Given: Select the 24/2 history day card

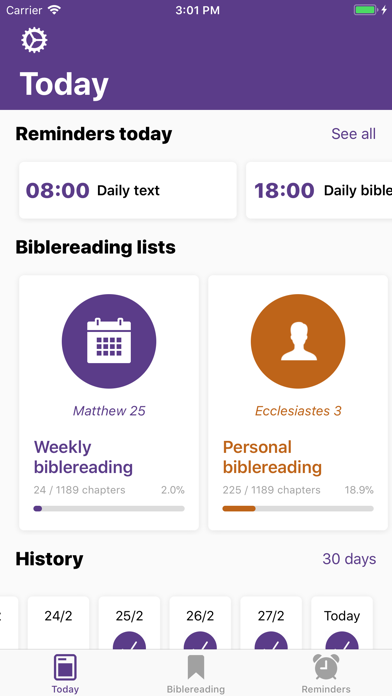Looking at the screenshot, I should click(x=58, y=623).
